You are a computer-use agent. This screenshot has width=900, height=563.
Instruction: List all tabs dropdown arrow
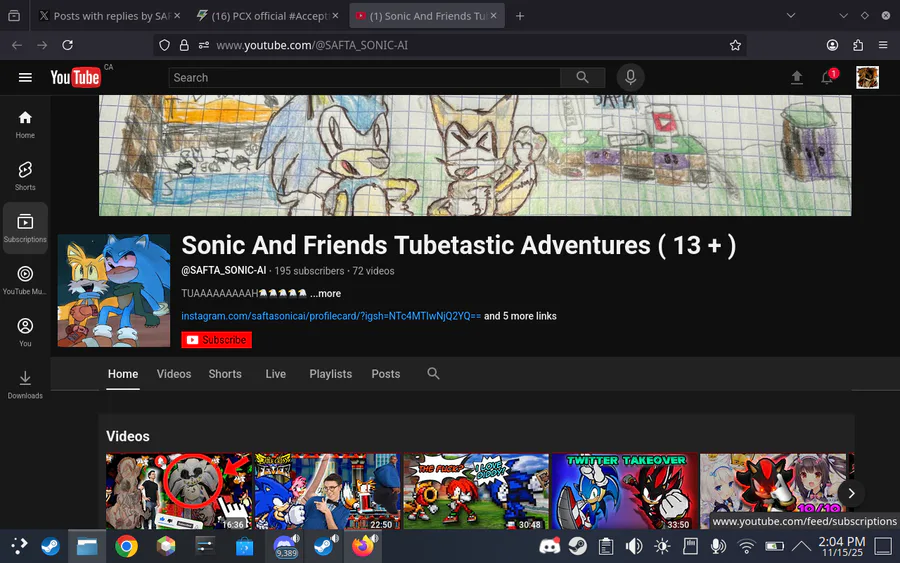tap(791, 16)
